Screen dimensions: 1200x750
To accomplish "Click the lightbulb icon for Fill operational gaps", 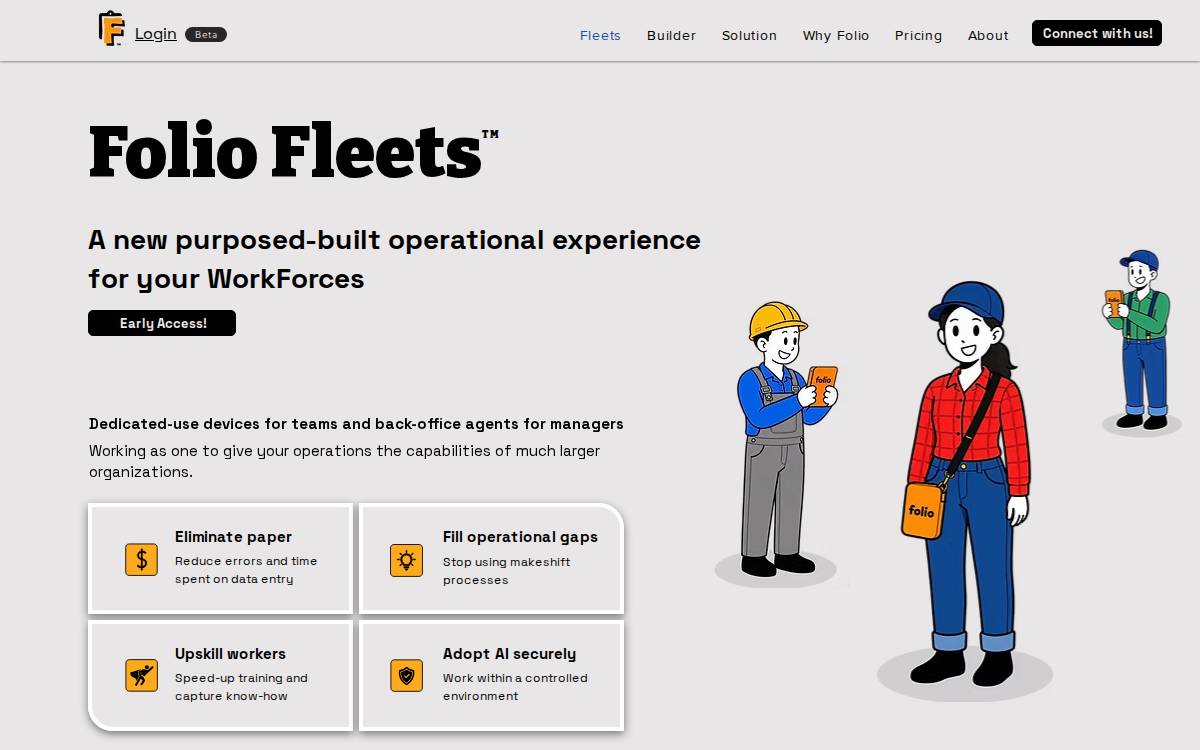I will pyautogui.click(x=406, y=560).
